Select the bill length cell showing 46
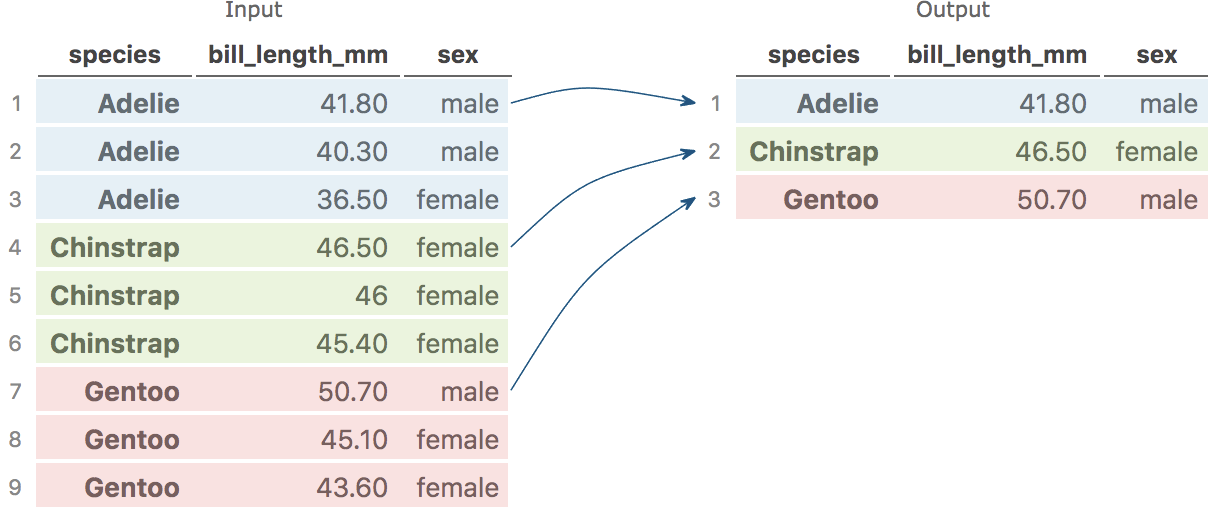This screenshot has height=509, width=1208. (x=371, y=296)
